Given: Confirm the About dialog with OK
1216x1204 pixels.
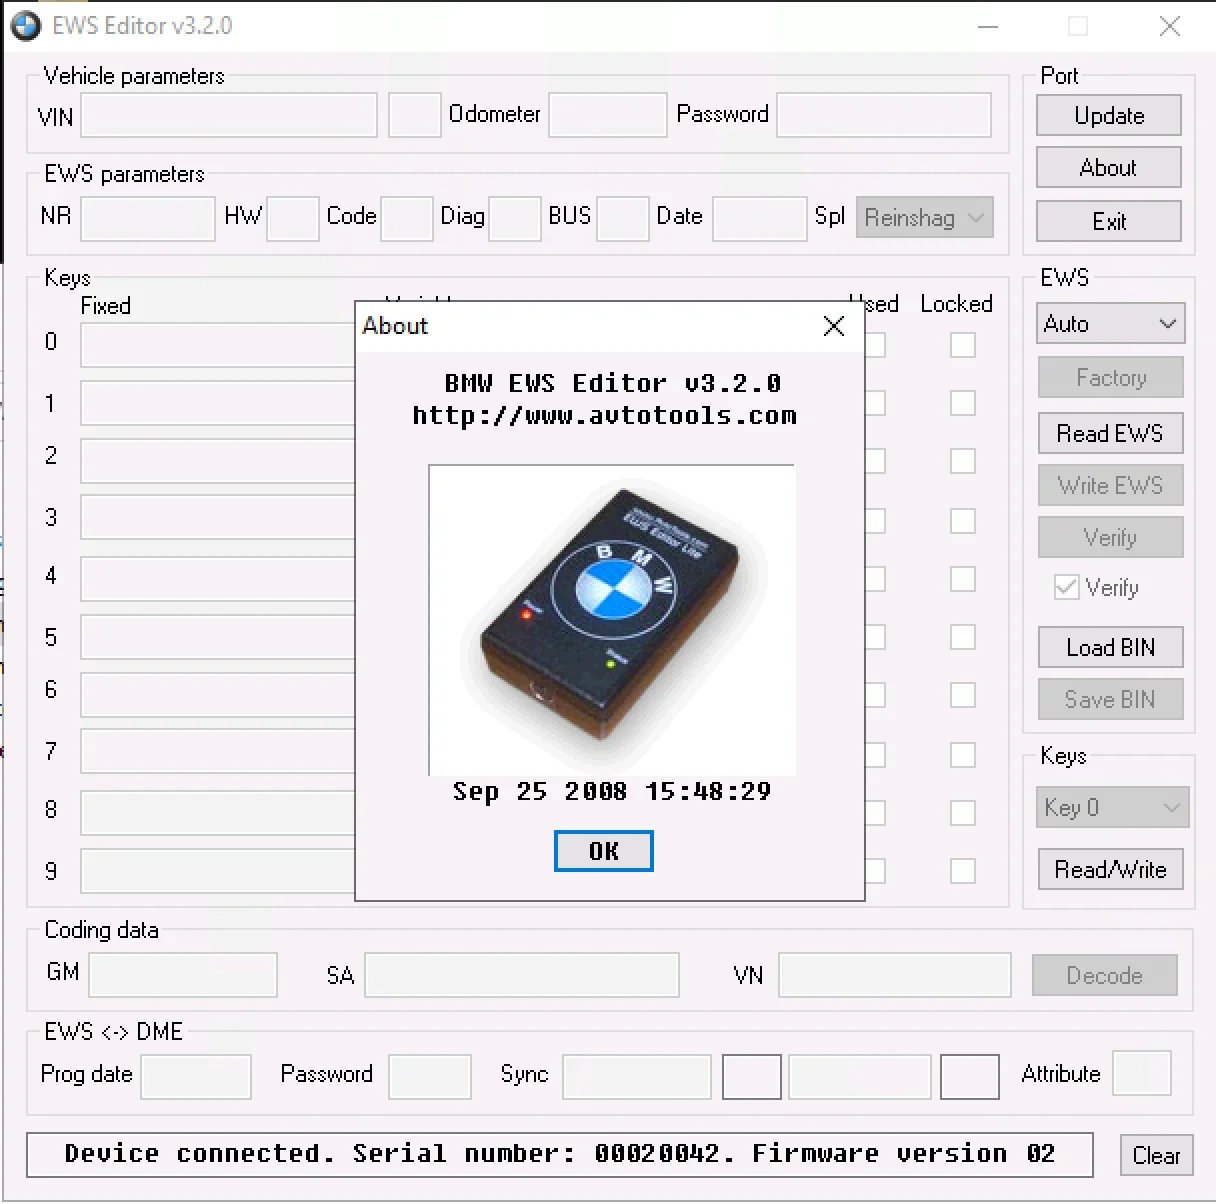Looking at the screenshot, I should (x=603, y=851).
